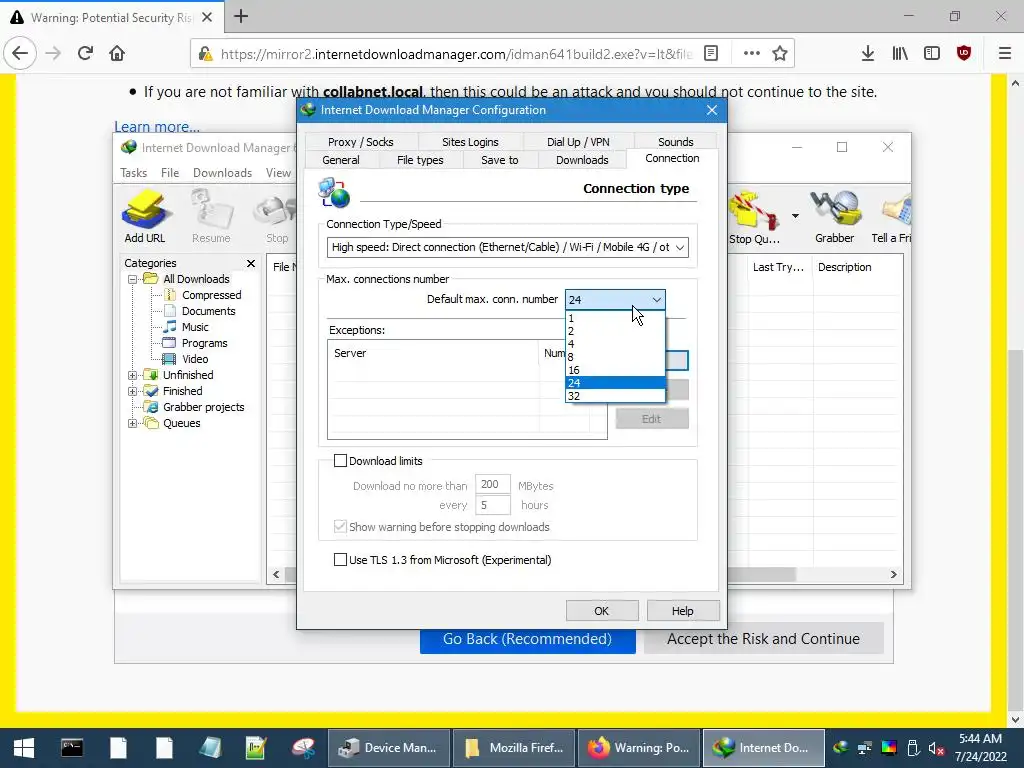Switch to Sites Logins tab

(470, 142)
